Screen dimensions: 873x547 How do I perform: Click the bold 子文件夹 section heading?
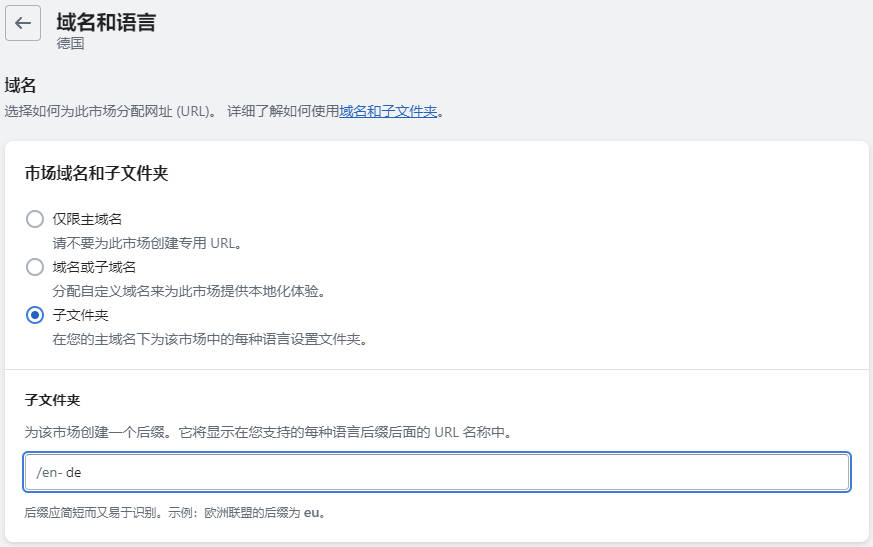52,400
